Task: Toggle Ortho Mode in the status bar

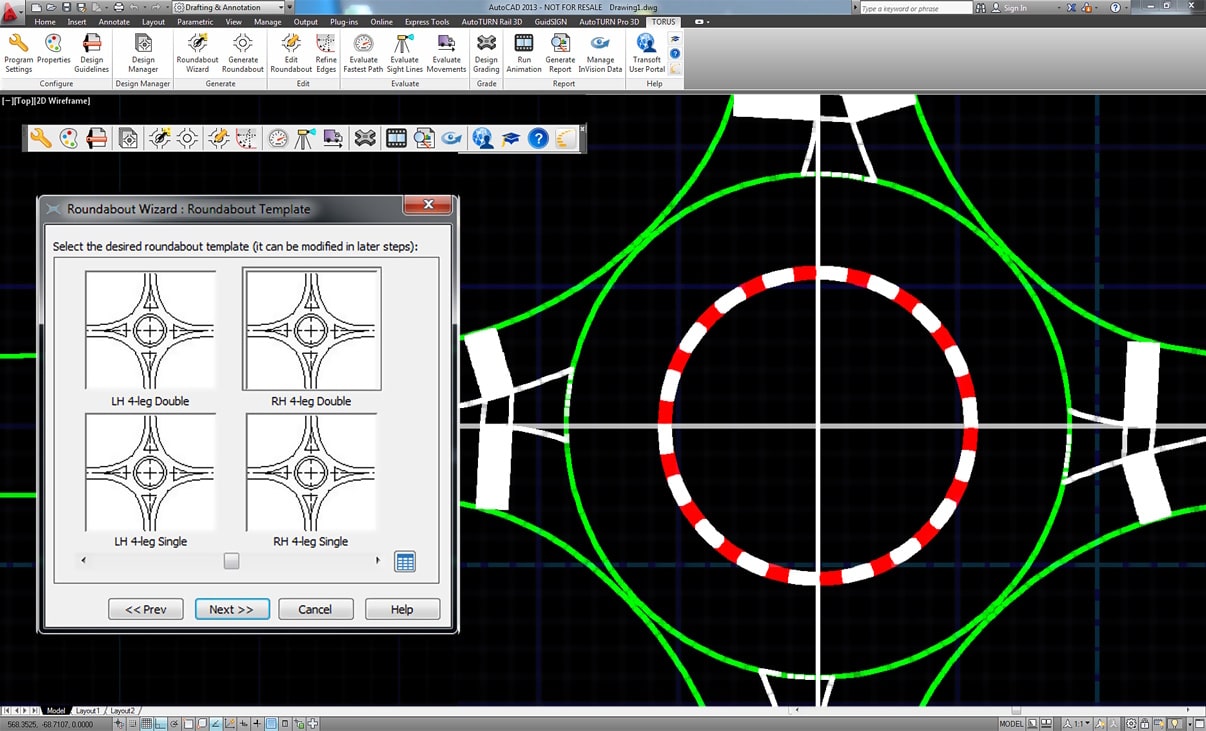Action: [161, 723]
